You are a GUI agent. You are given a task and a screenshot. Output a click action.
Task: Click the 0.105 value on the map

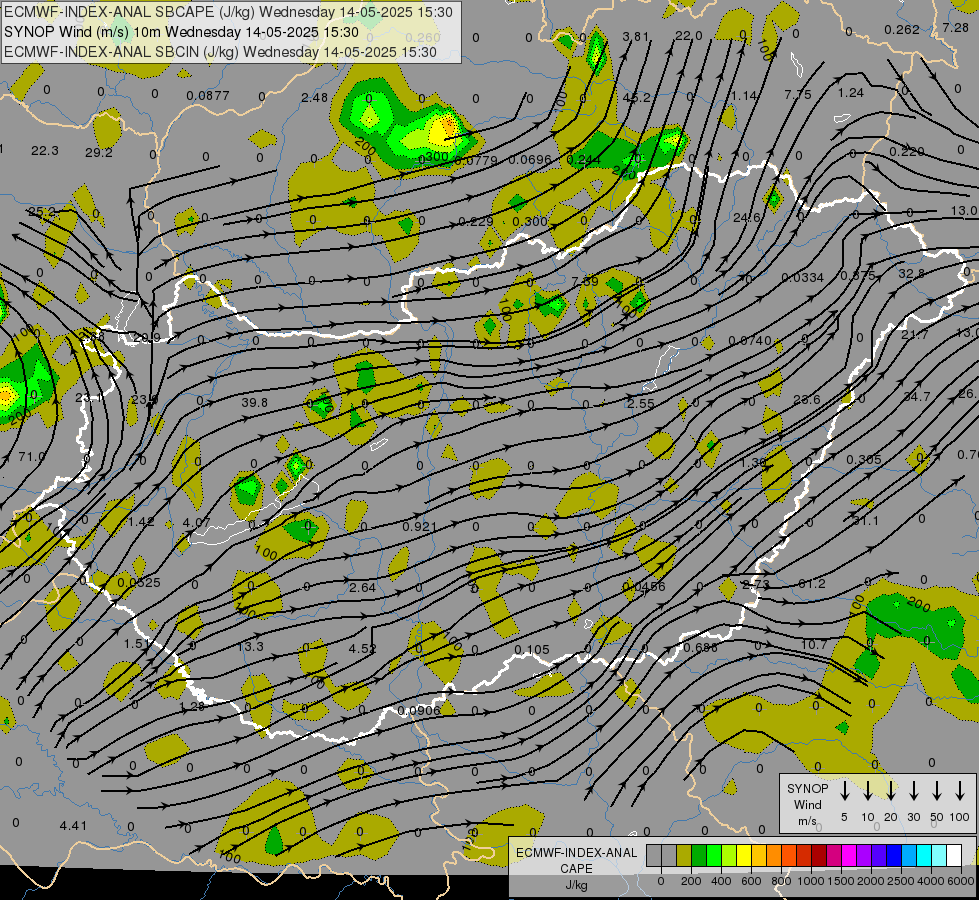532,650
